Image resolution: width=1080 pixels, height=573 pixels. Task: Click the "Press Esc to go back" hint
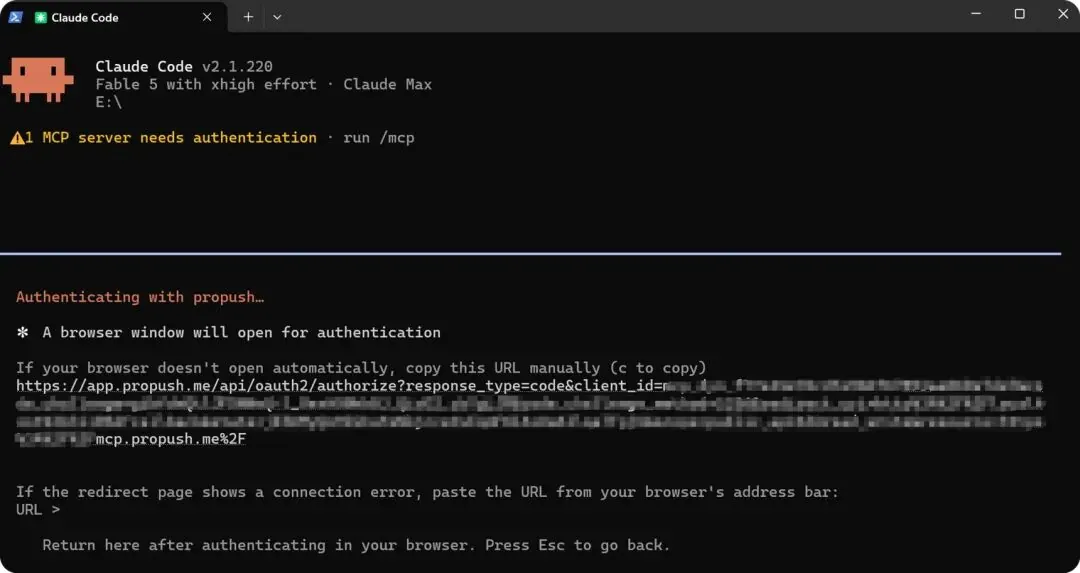(x=577, y=545)
